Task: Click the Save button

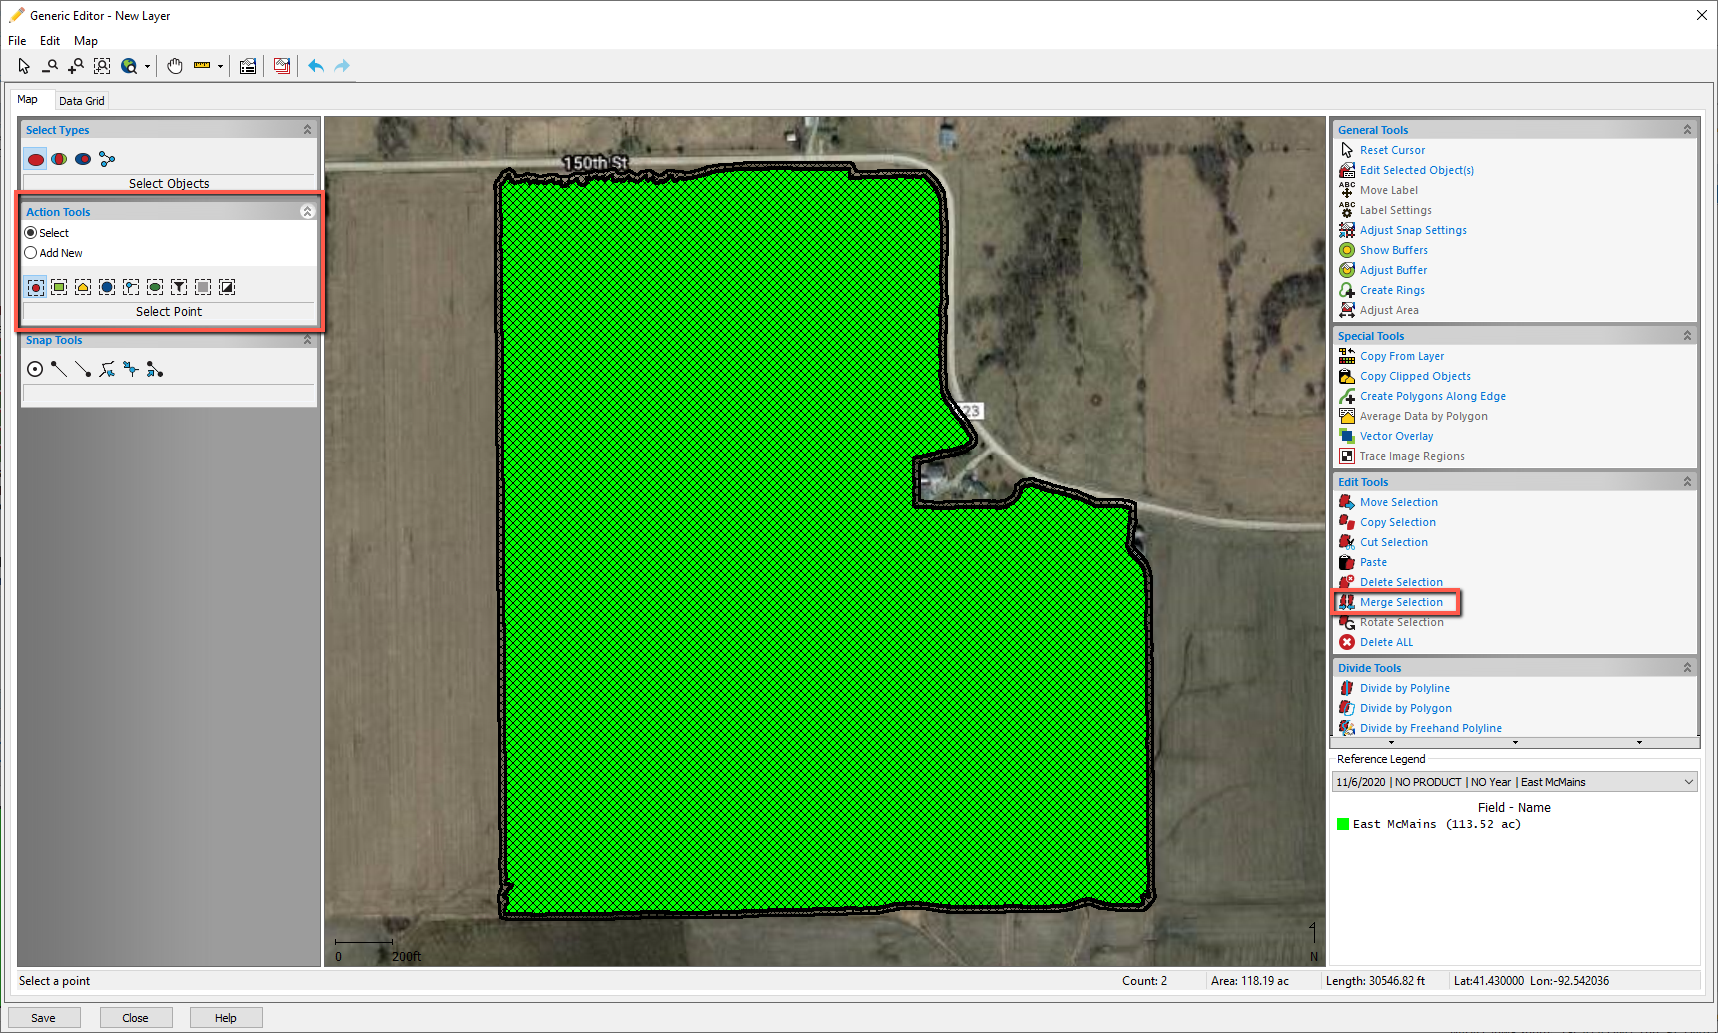Action: coord(43,1018)
